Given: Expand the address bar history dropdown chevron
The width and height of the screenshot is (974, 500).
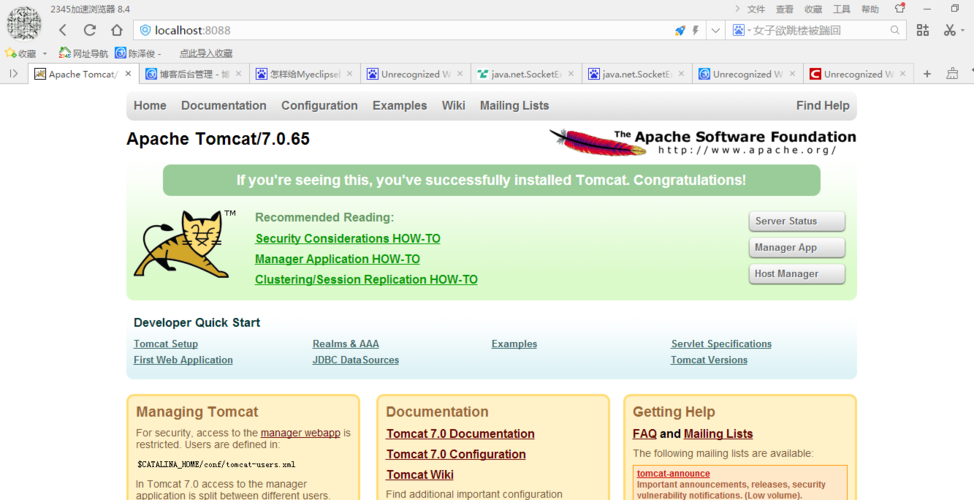Looking at the screenshot, I should point(716,30).
